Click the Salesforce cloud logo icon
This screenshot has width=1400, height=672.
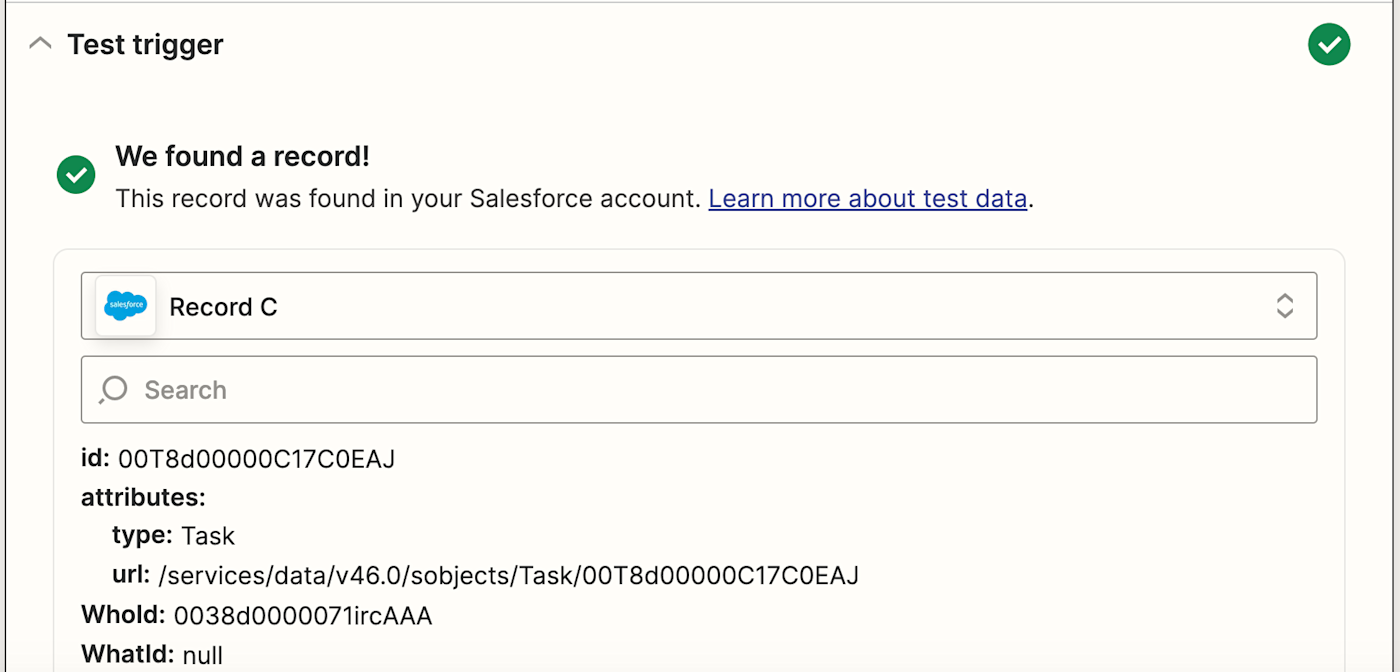(126, 306)
